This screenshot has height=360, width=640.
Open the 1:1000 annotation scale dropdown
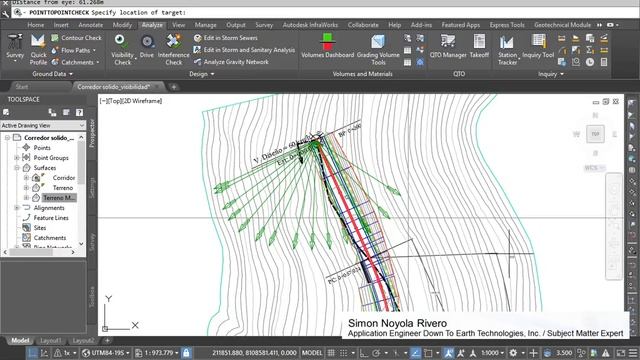pos(493,353)
